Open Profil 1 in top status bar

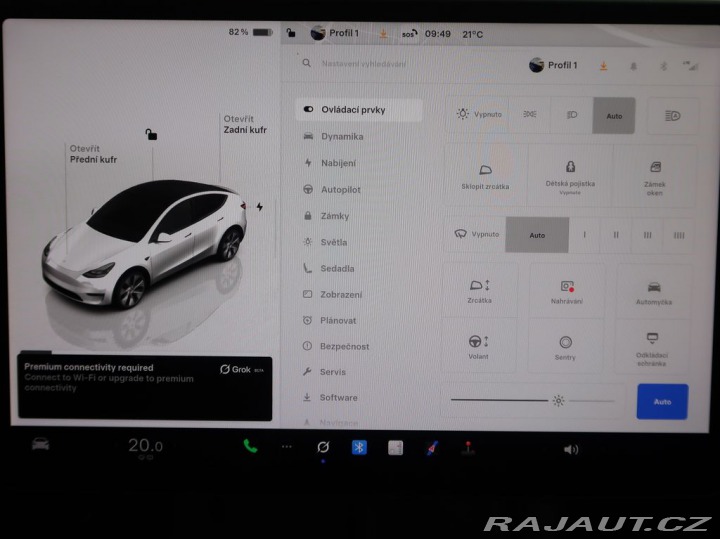(x=335, y=33)
